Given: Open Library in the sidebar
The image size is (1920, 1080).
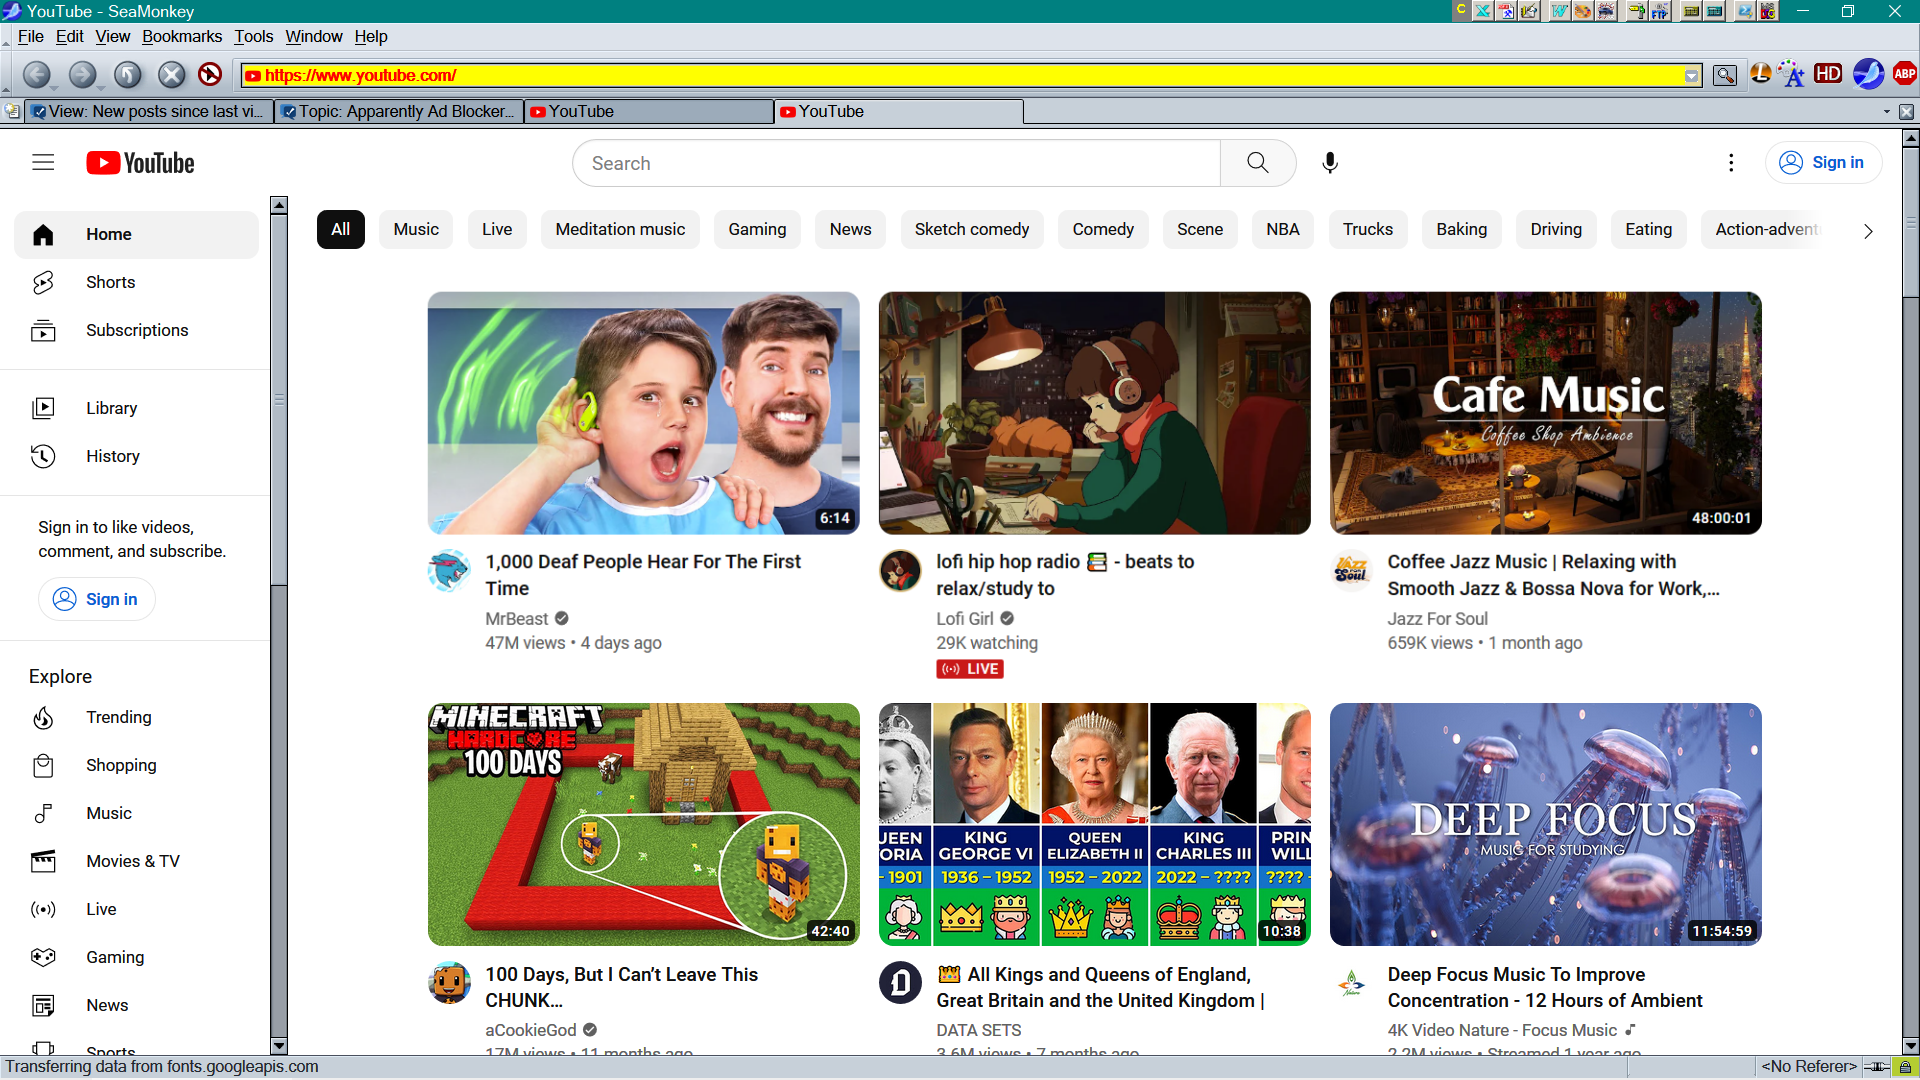Looking at the screenshot, I should pos(136,408).
